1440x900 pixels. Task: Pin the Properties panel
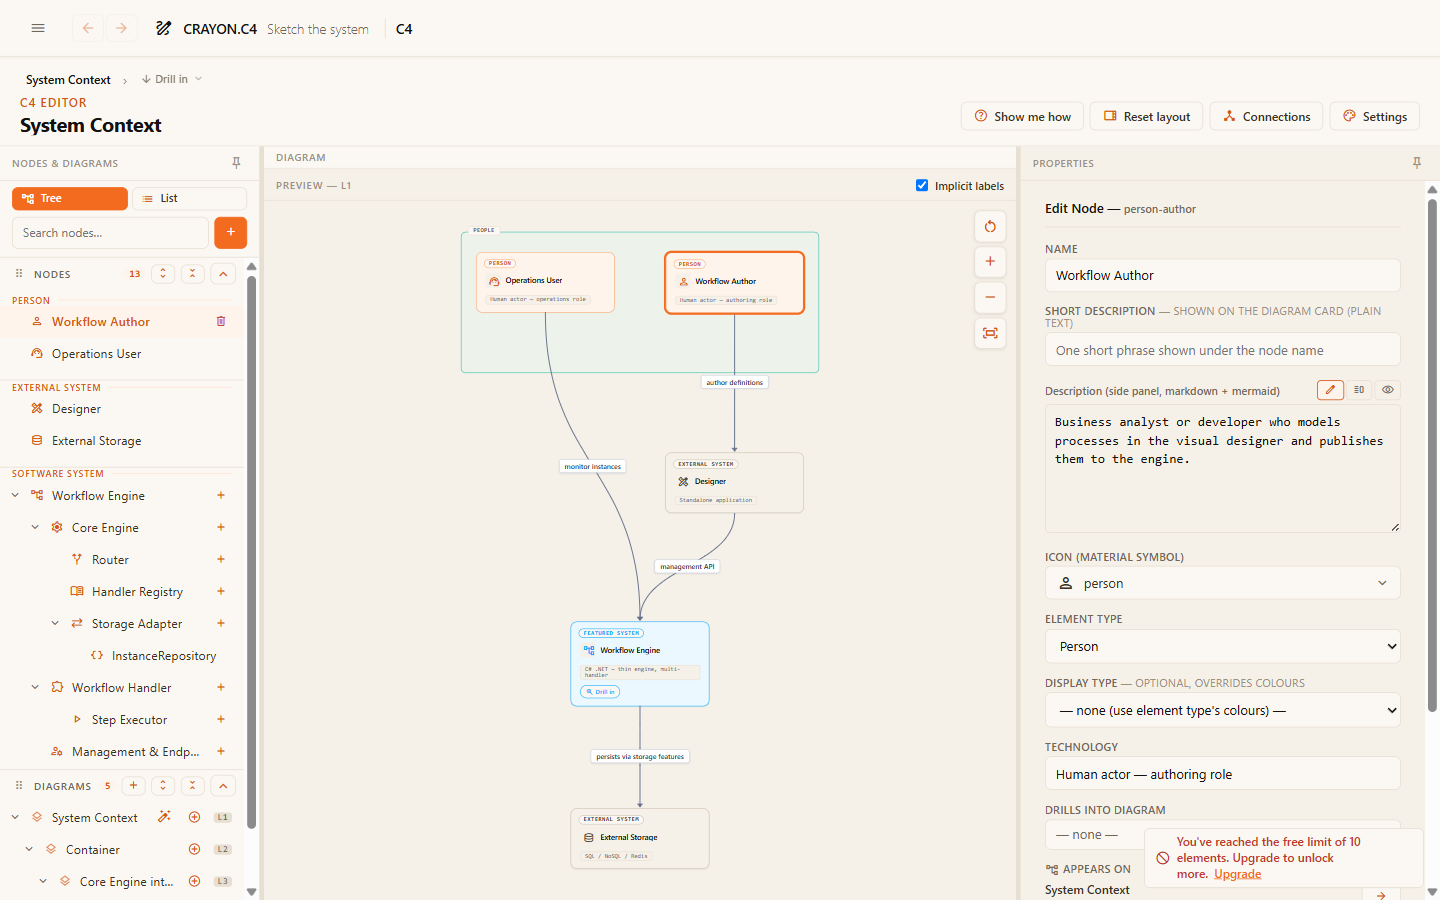click(1416, 163)
